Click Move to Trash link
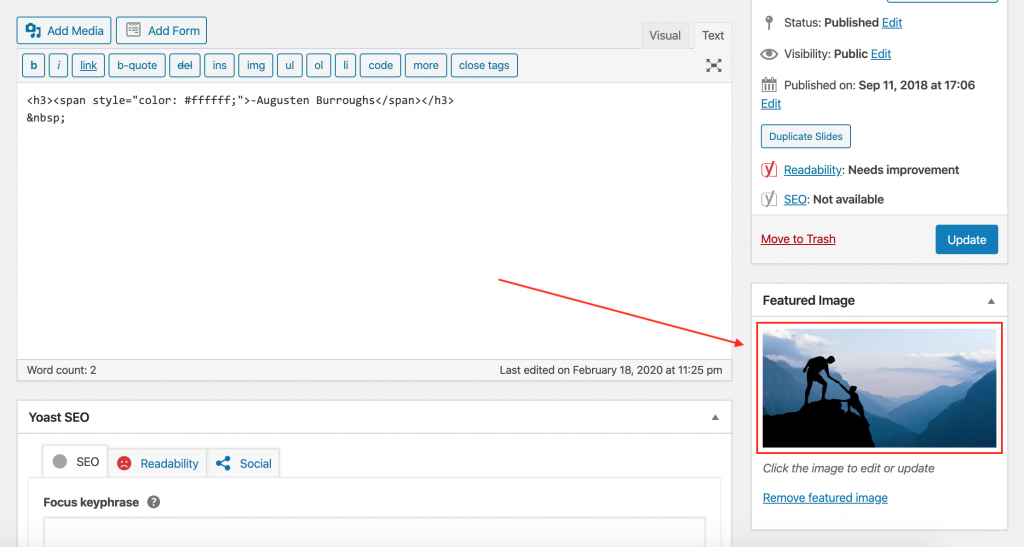1024x547 pixels. (798, 239)
